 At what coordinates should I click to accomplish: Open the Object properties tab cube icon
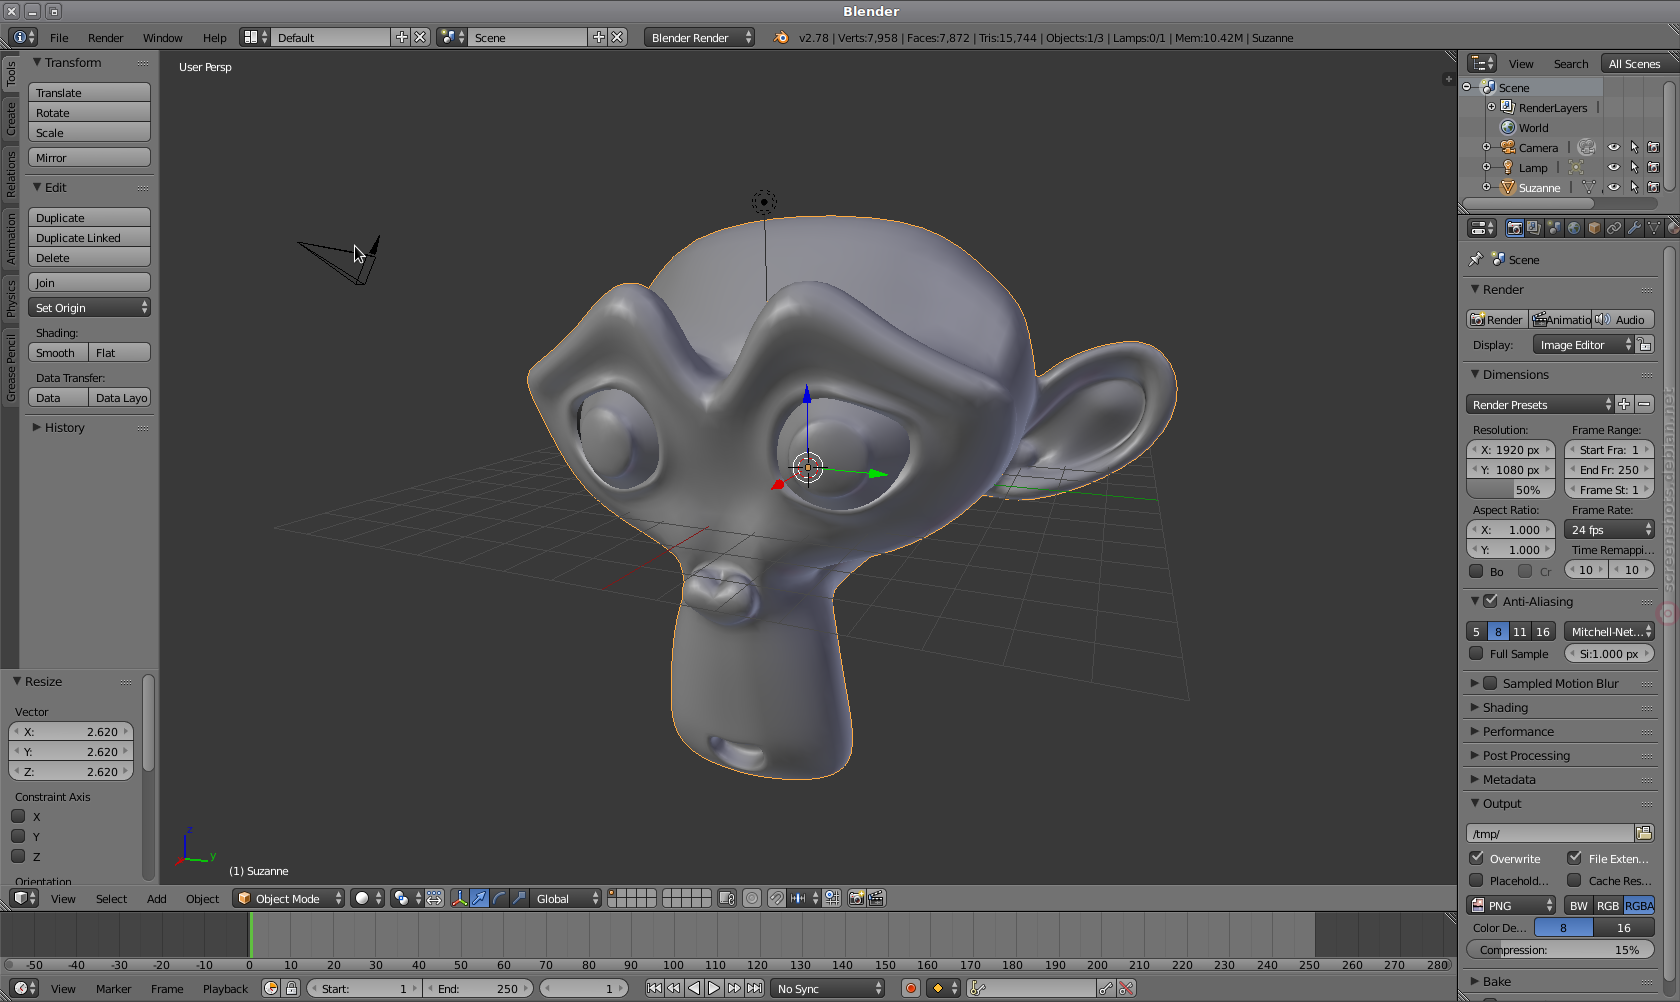pos(1594,229)
